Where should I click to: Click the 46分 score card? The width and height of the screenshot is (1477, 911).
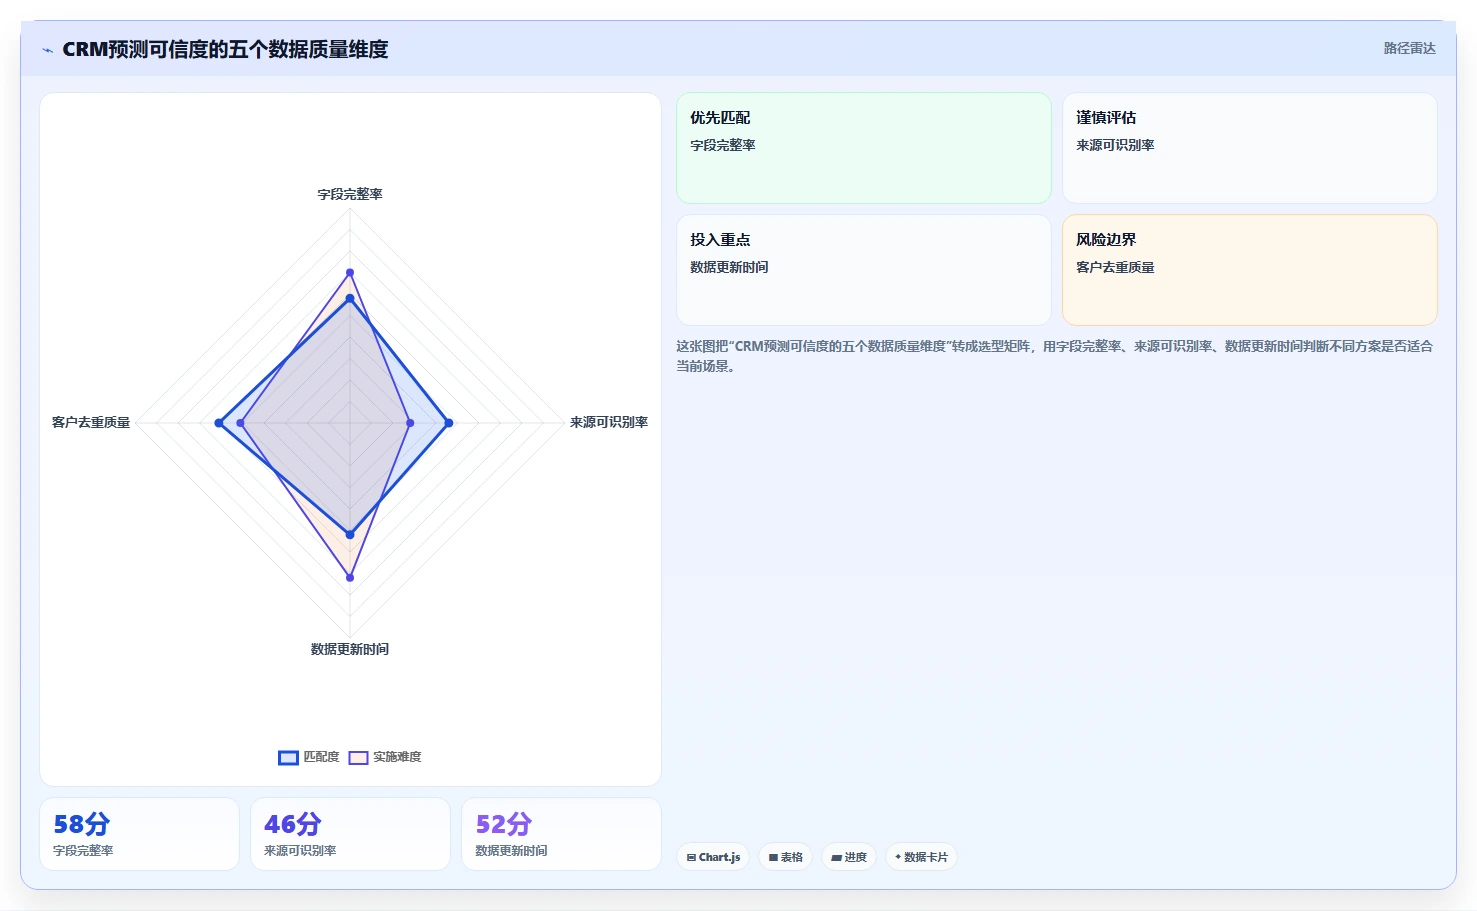coord(350,834)
